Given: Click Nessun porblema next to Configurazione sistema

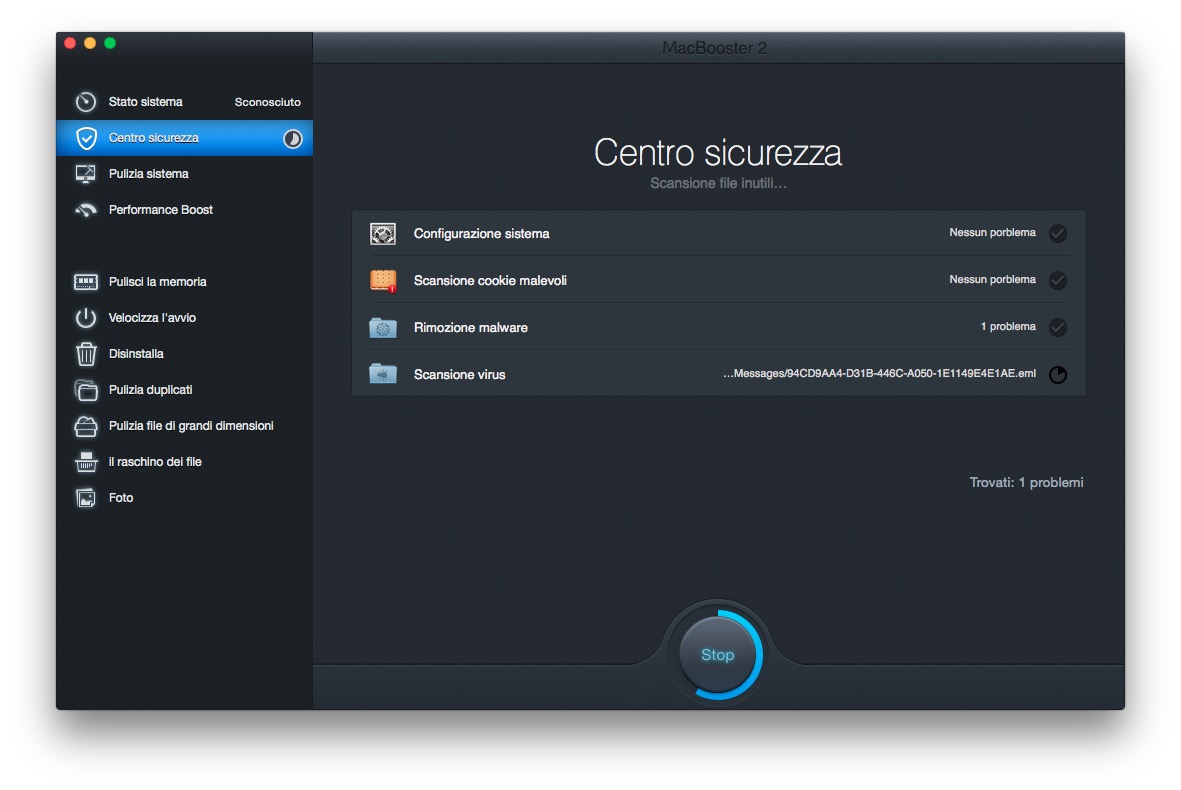Looking at the screenshot, I should 992,233.
